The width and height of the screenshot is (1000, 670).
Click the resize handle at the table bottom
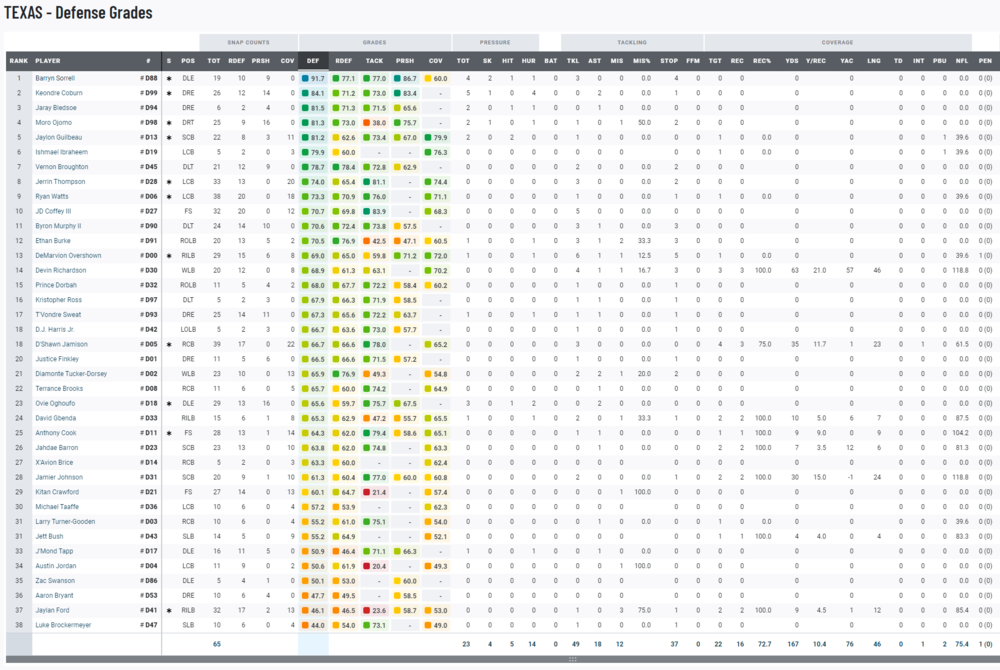click(x=572, y=660)
